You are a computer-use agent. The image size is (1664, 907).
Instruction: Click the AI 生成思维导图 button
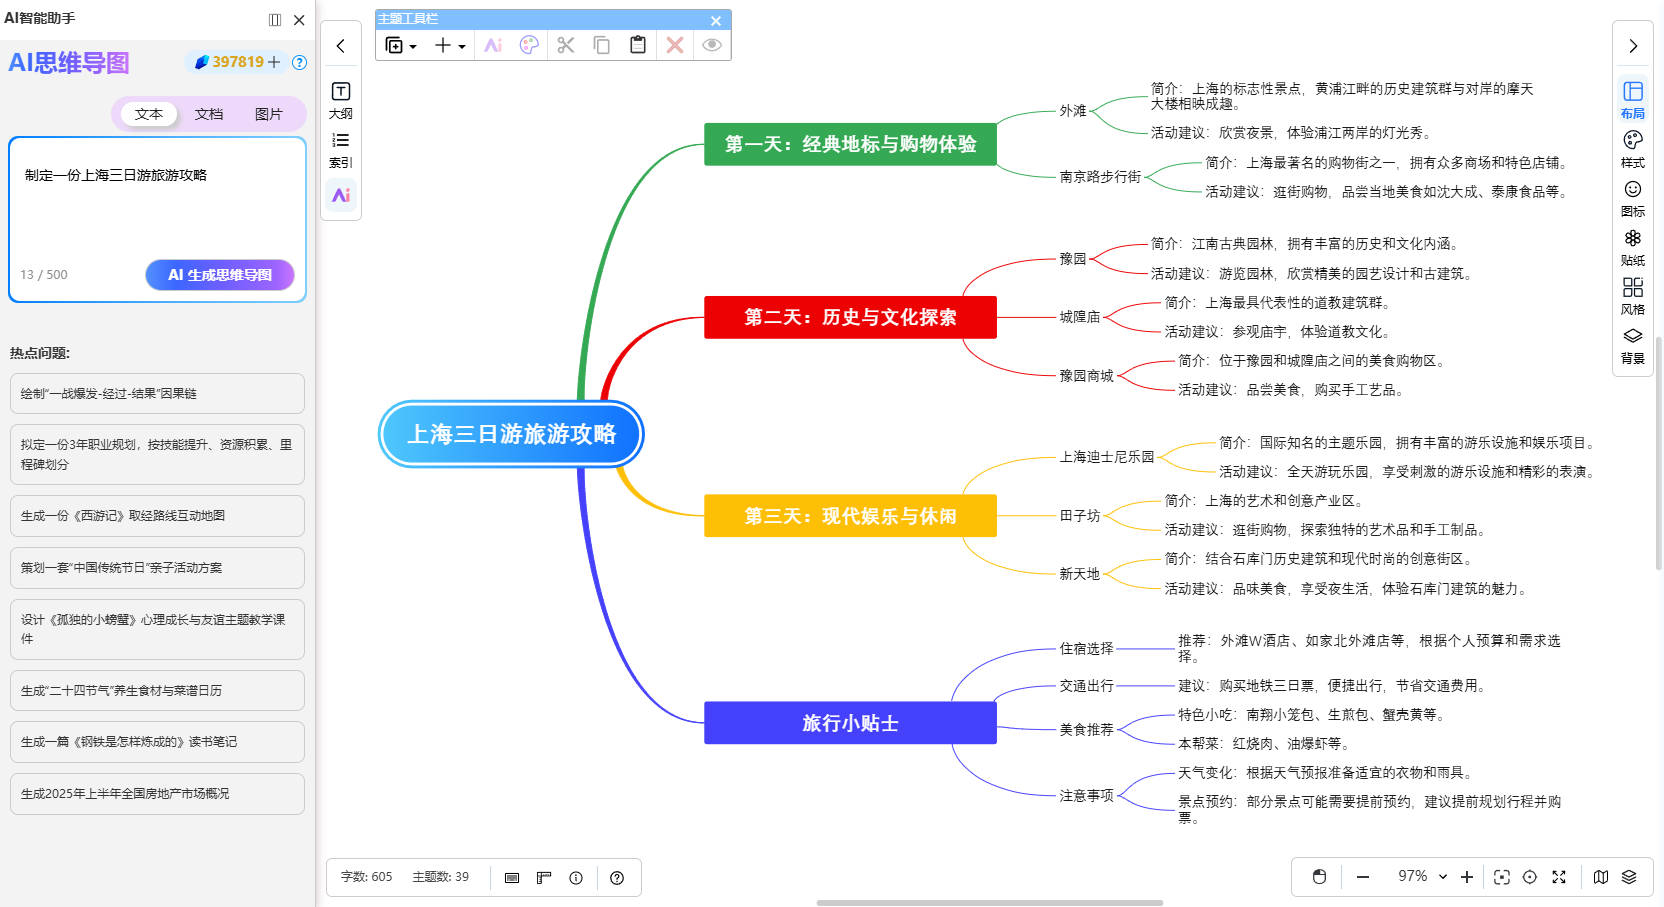click(x=220, y=275)
